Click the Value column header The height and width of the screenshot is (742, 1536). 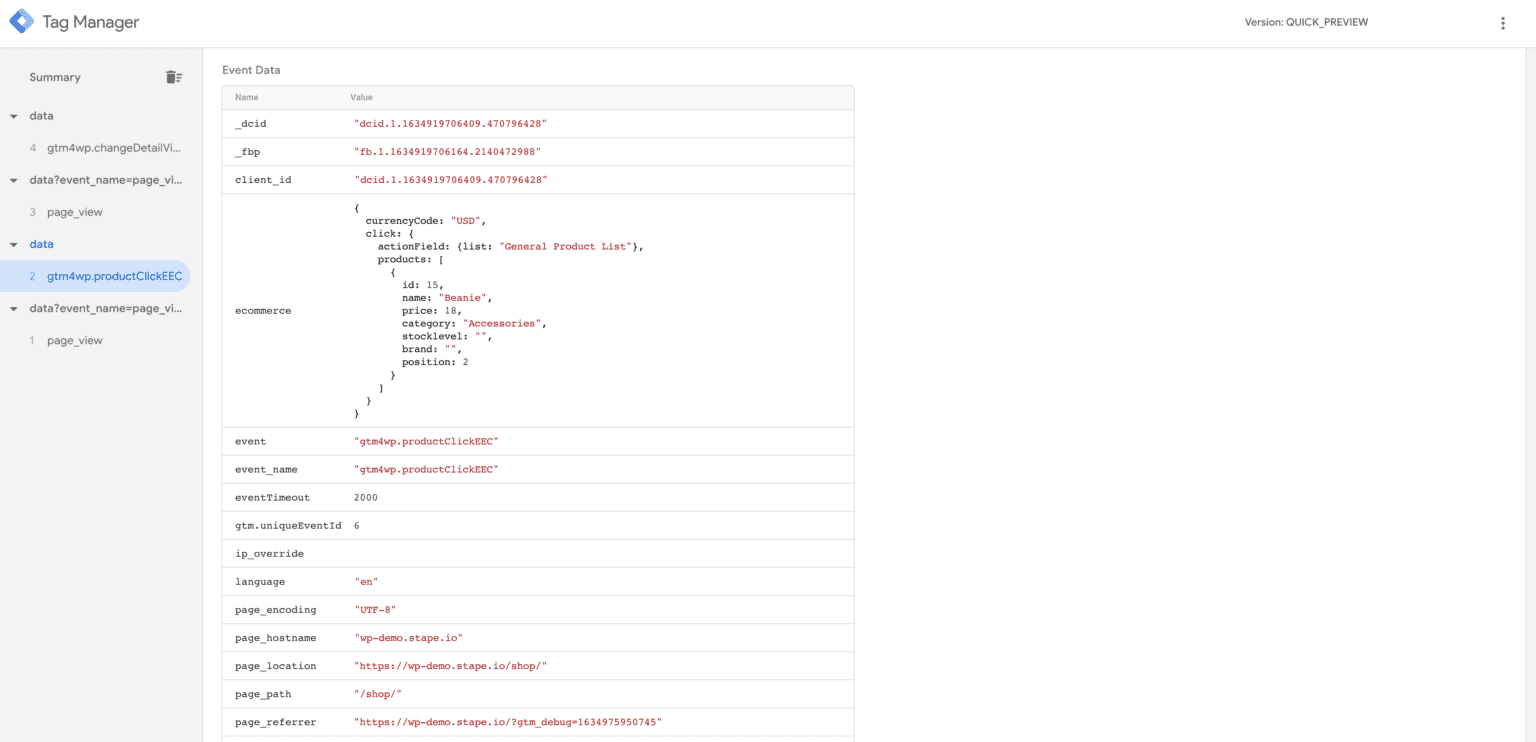tap(361, 97)
